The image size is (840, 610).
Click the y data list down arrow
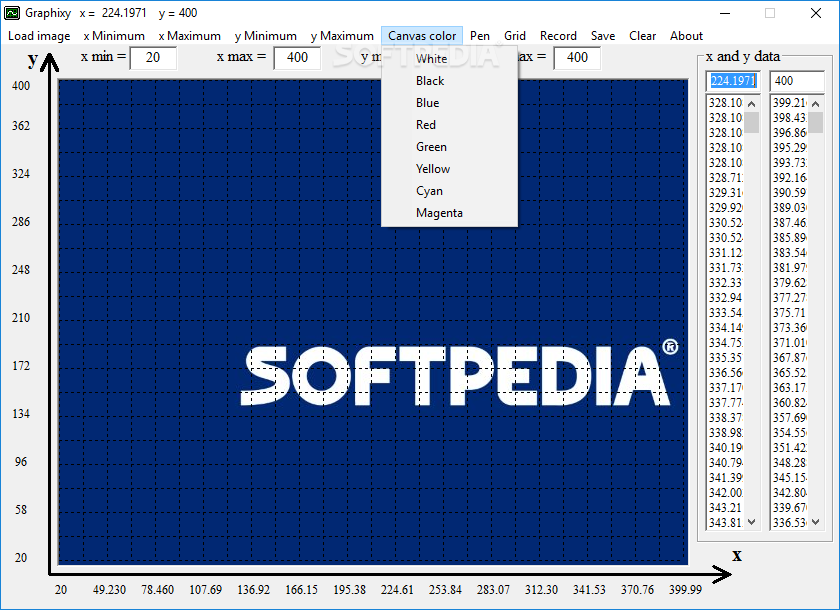click(815, 522)
